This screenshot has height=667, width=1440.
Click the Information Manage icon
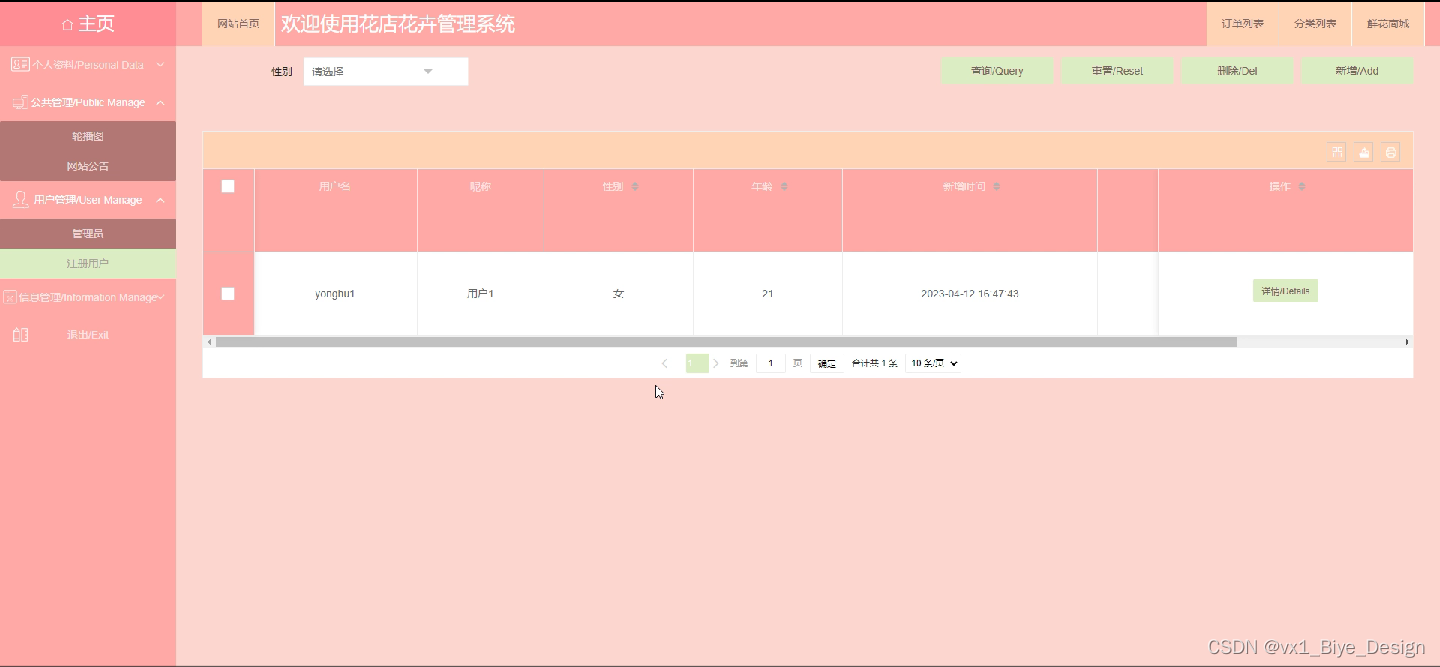(10, 297)
